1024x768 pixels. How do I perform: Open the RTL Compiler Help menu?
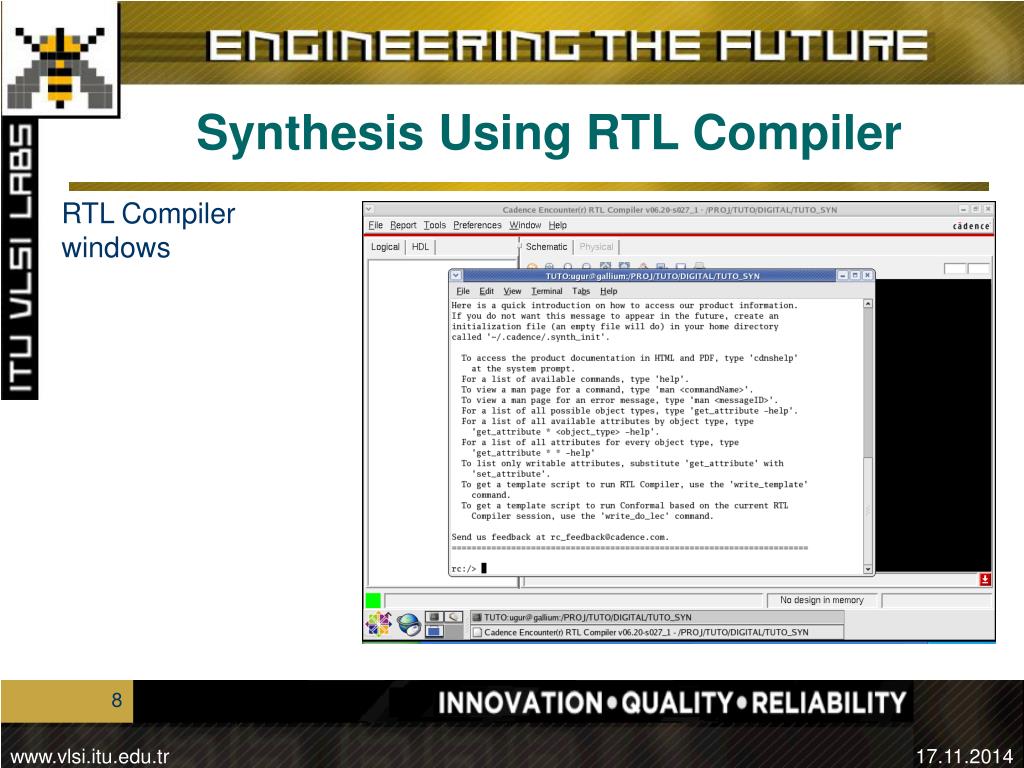[x=558, y=225]
